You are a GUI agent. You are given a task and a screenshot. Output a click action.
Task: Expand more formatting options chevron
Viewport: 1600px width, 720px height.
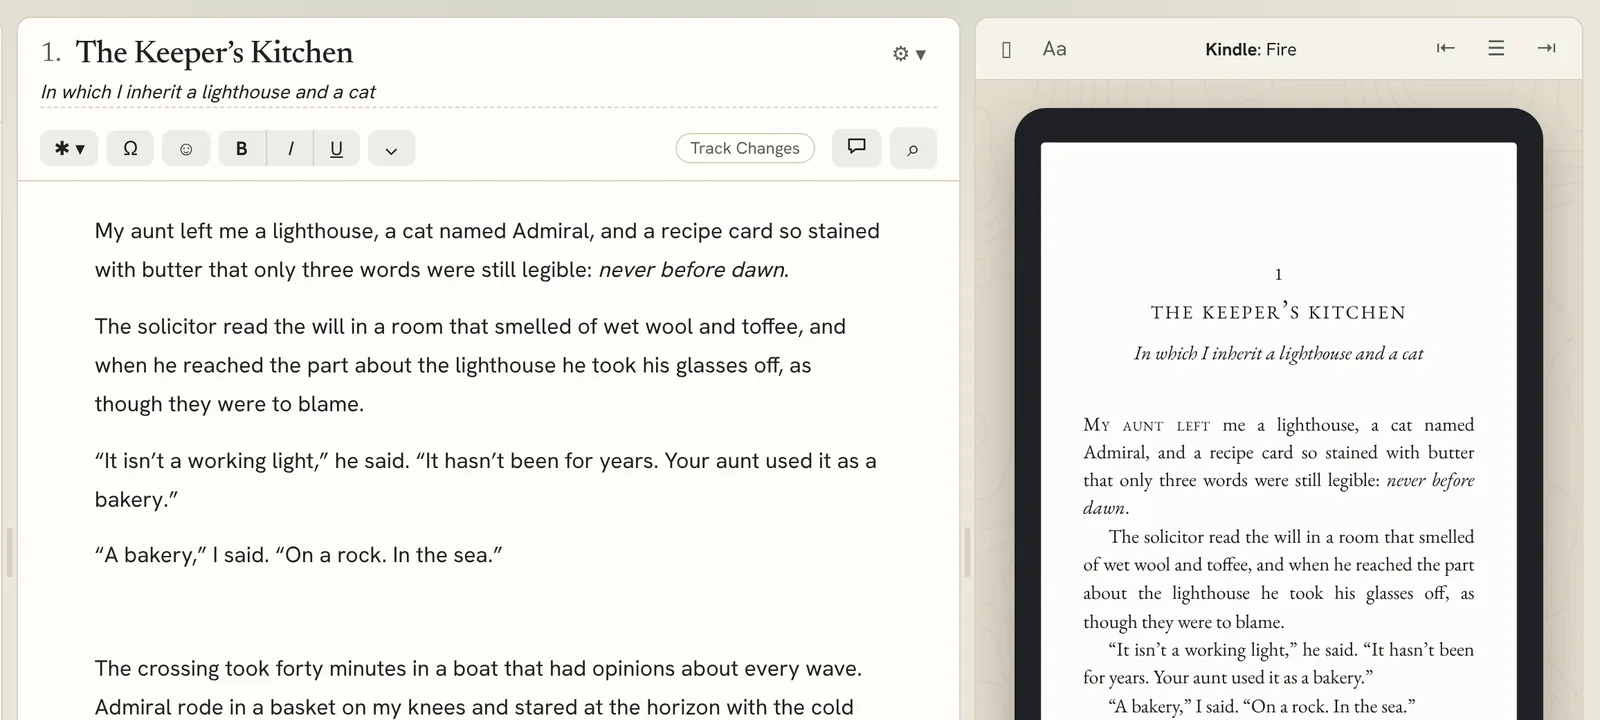[392, 148]
